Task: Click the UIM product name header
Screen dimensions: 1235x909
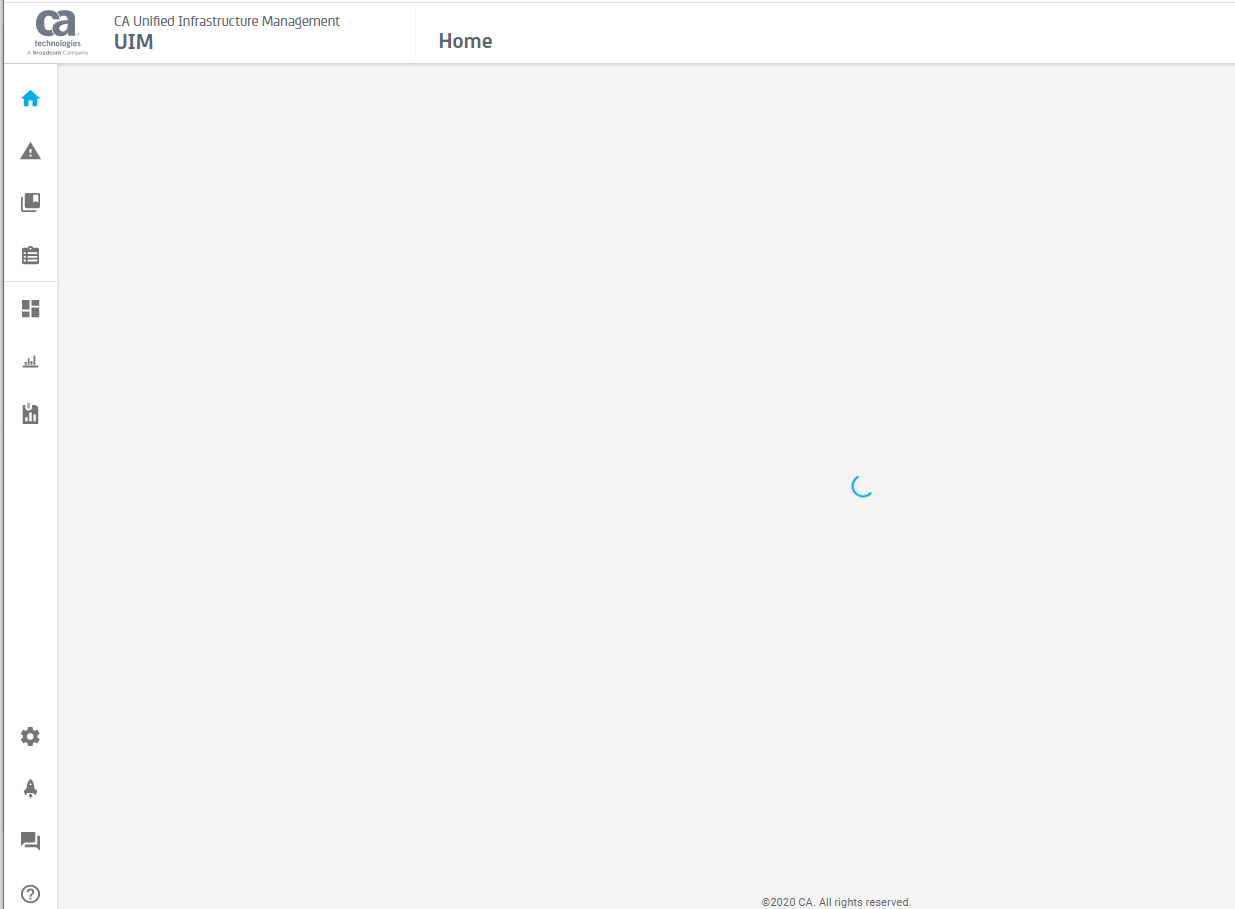Action: tap(134, 42)
